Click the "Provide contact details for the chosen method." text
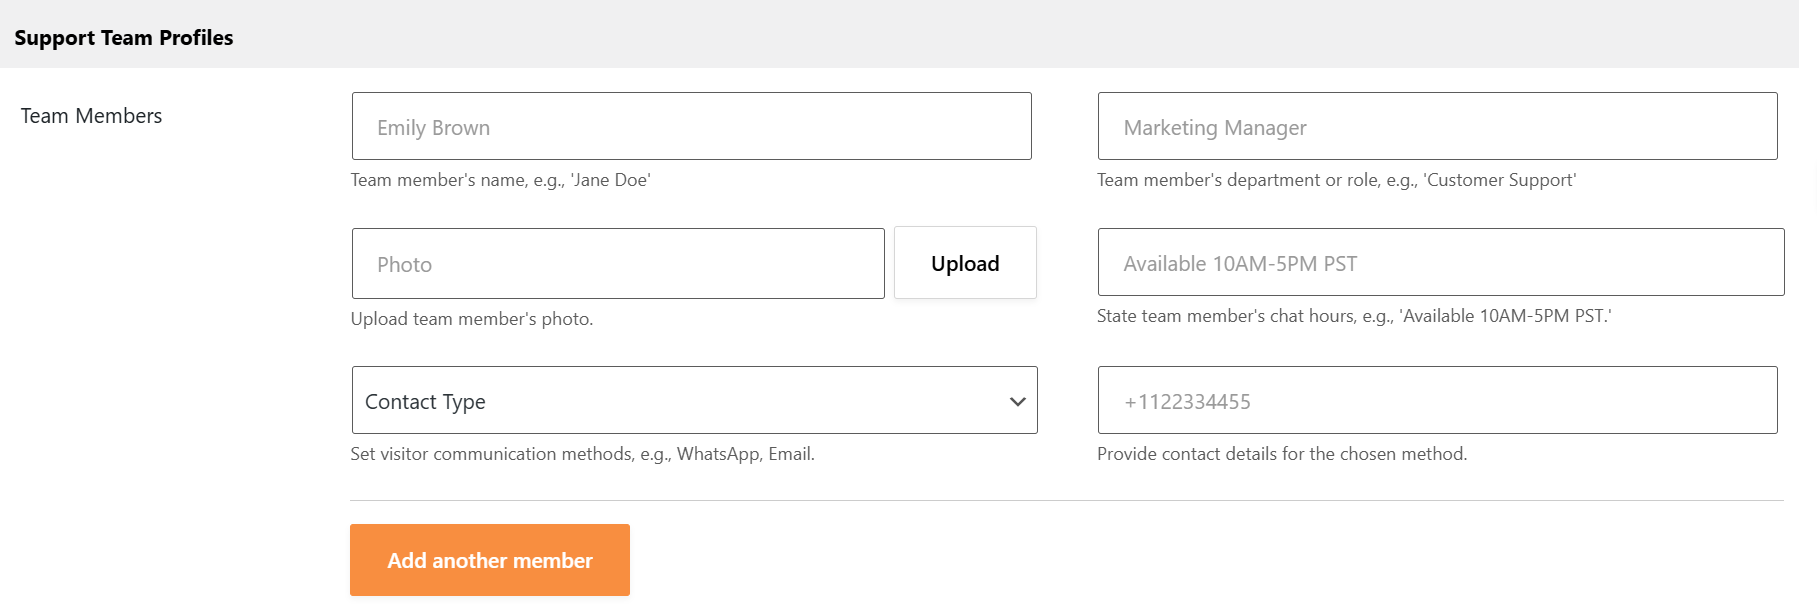This screenshot has width=1817, height=616. pyautogui.click(x=1282, y=454)
